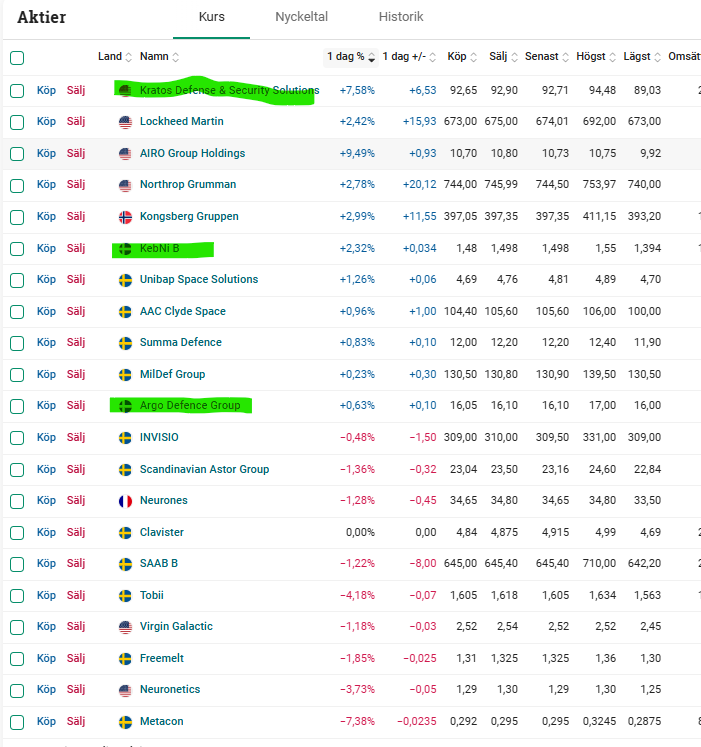This screenshot has height=747, width=701.
Task: Click Köp for INVISIO
Action: 46,437
